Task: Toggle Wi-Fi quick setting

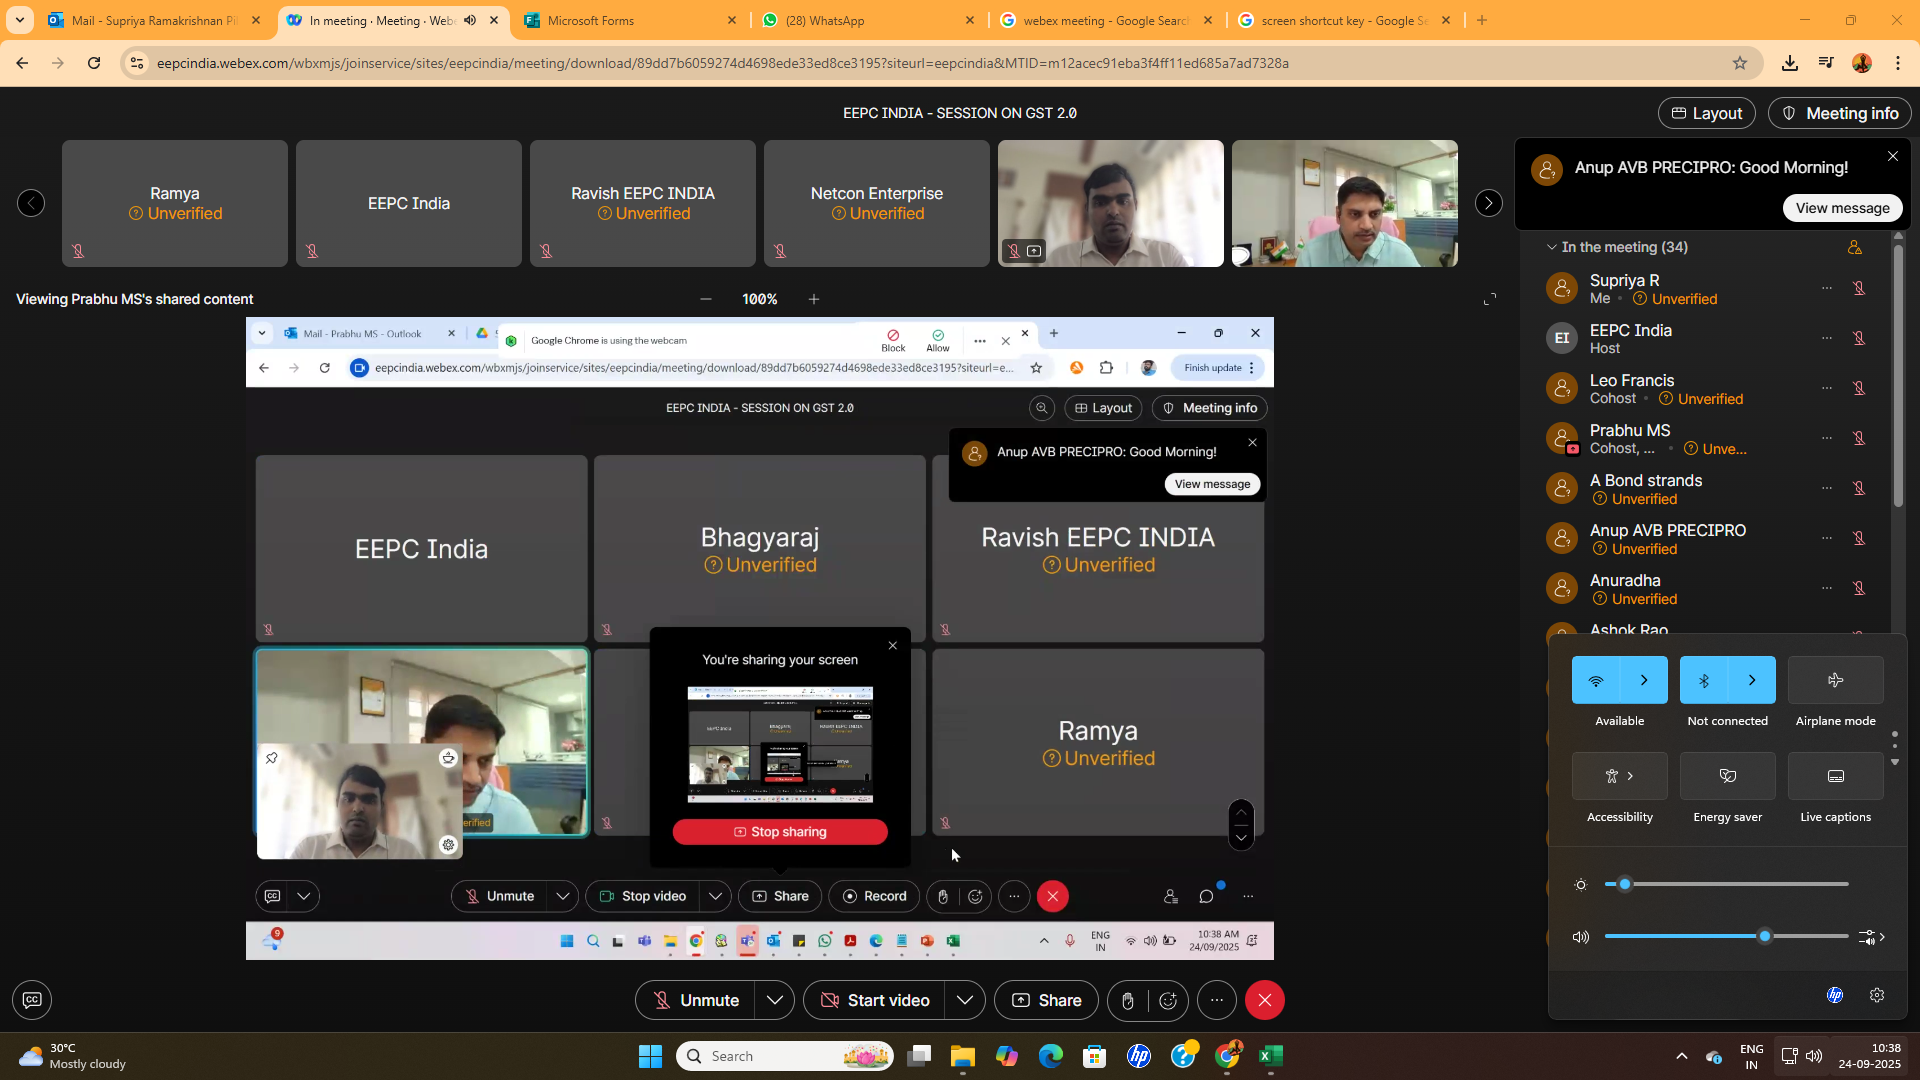Action: coord(1596,680)
